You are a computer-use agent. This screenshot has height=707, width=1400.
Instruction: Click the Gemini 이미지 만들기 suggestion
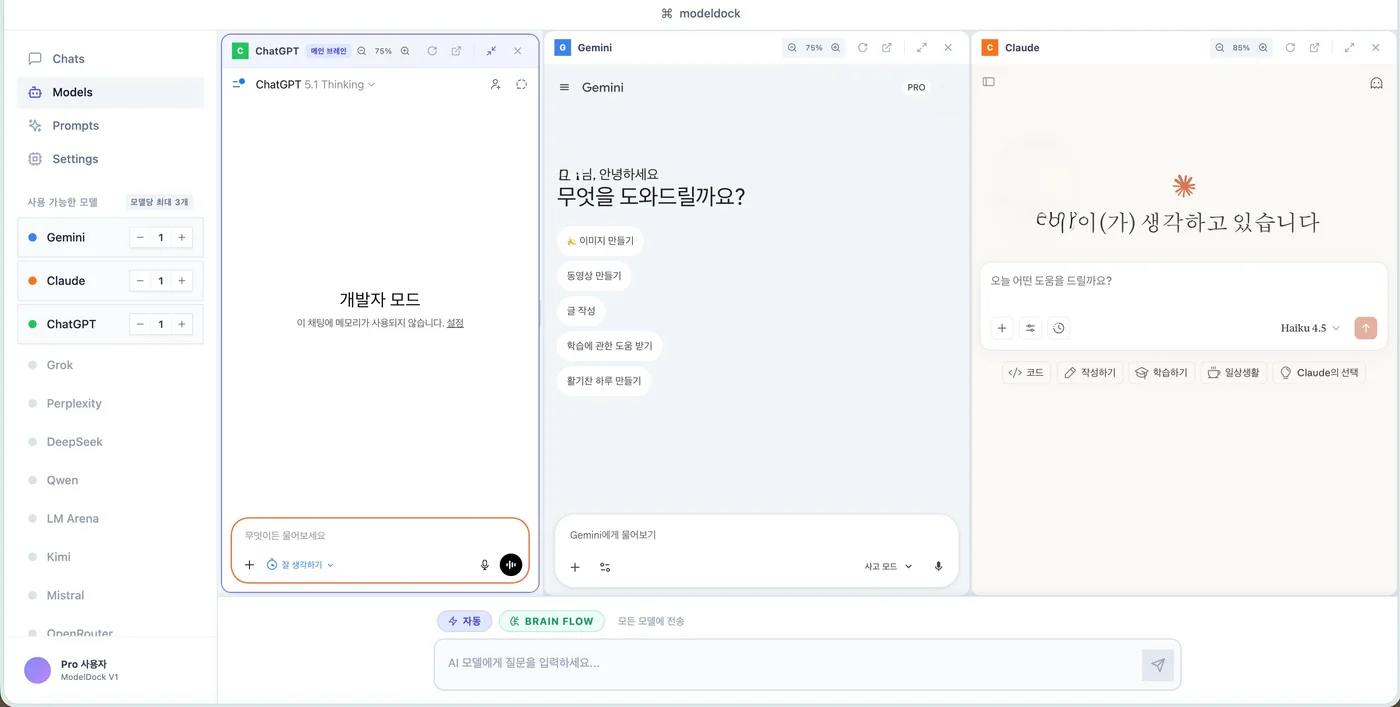coord(600,241)
